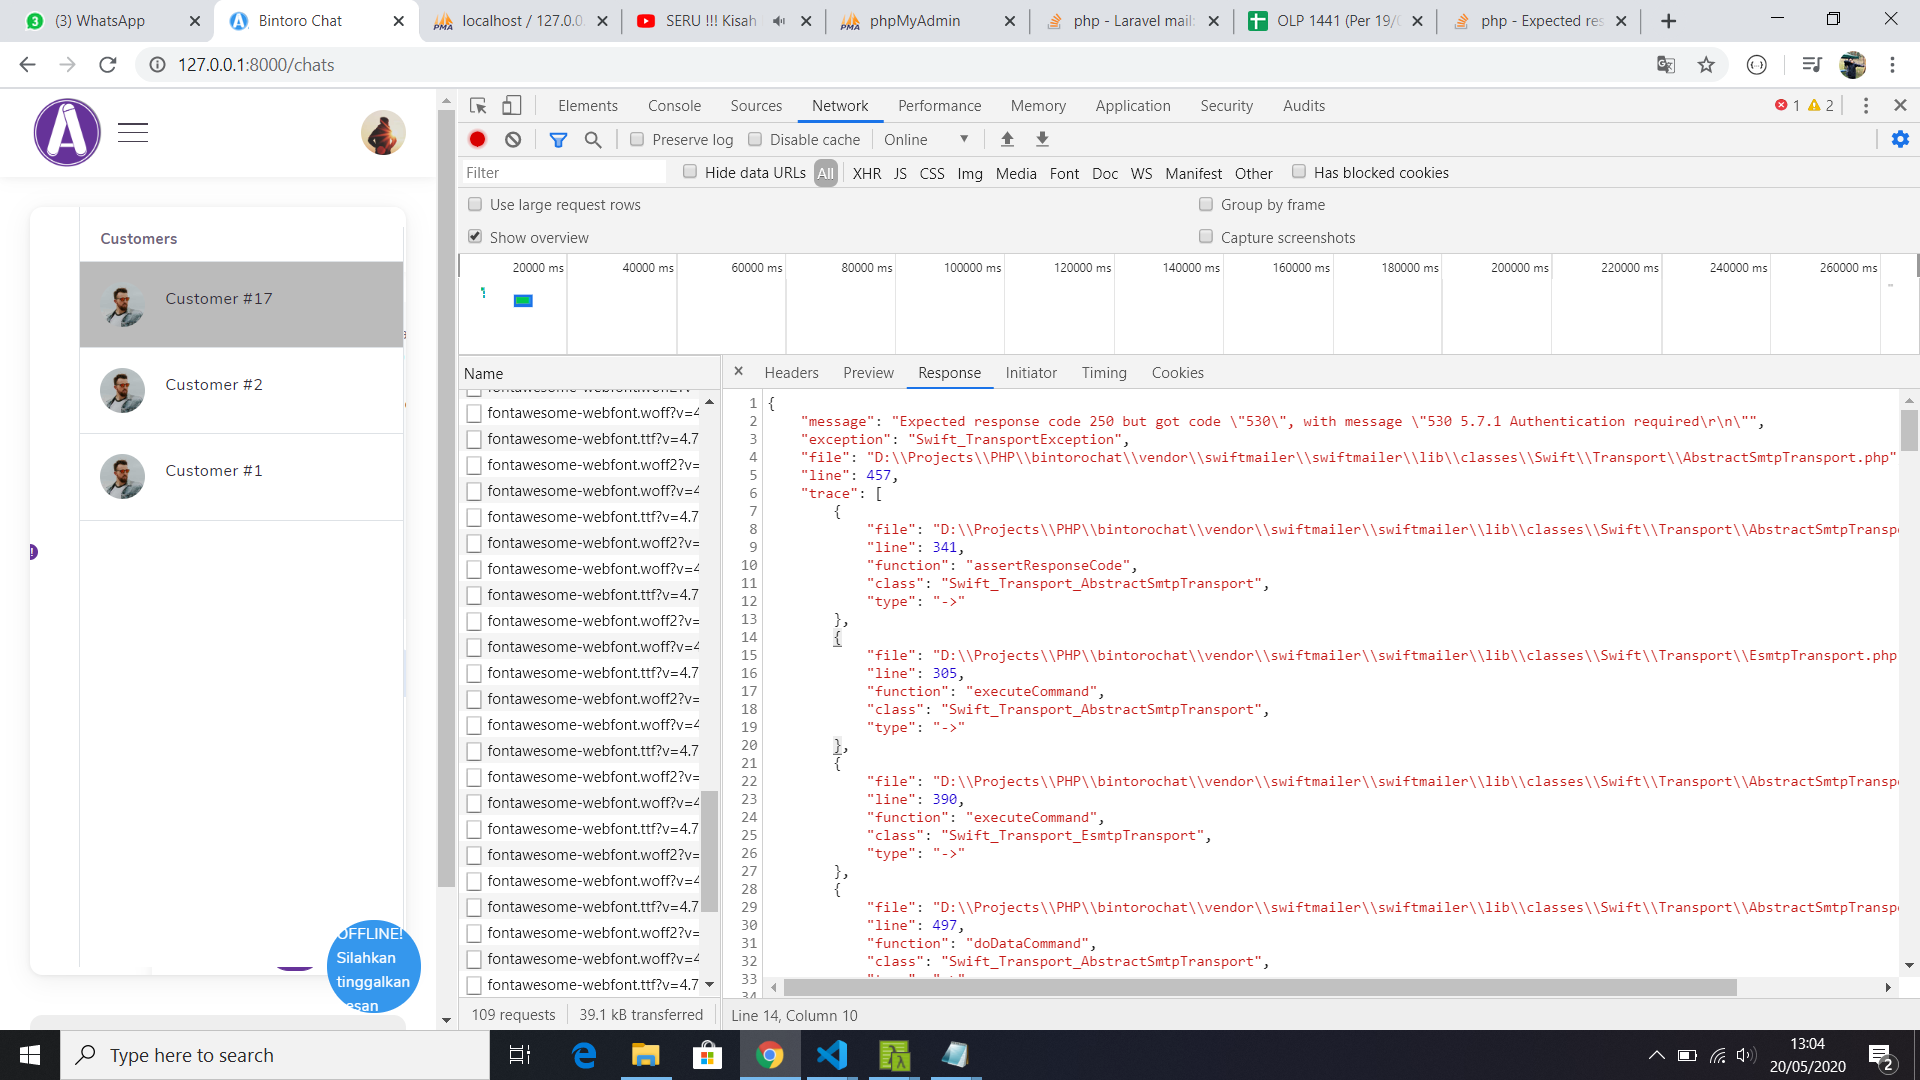Open the Cookies tab
This screenshot has height=1080, width=1920.
click(x=1177, y=373)
